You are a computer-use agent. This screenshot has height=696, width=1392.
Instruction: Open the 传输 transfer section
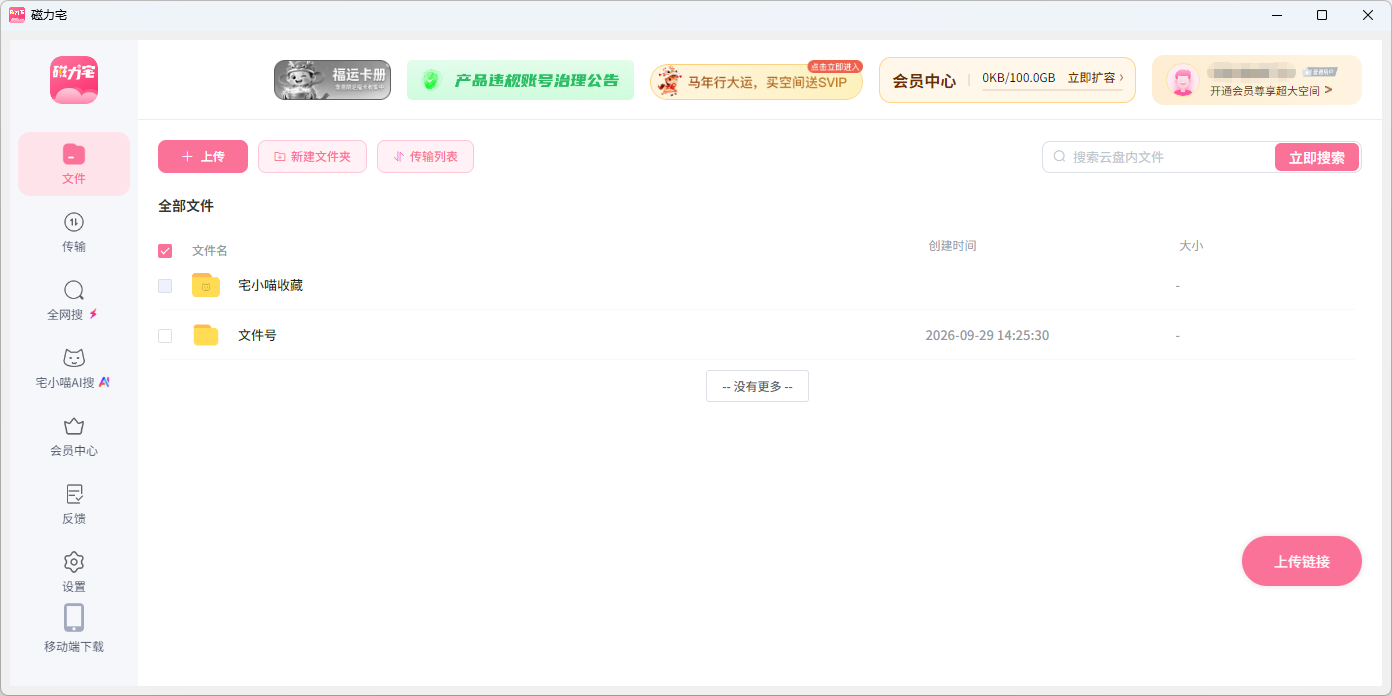pyautogui.click(x=74, y=232)
